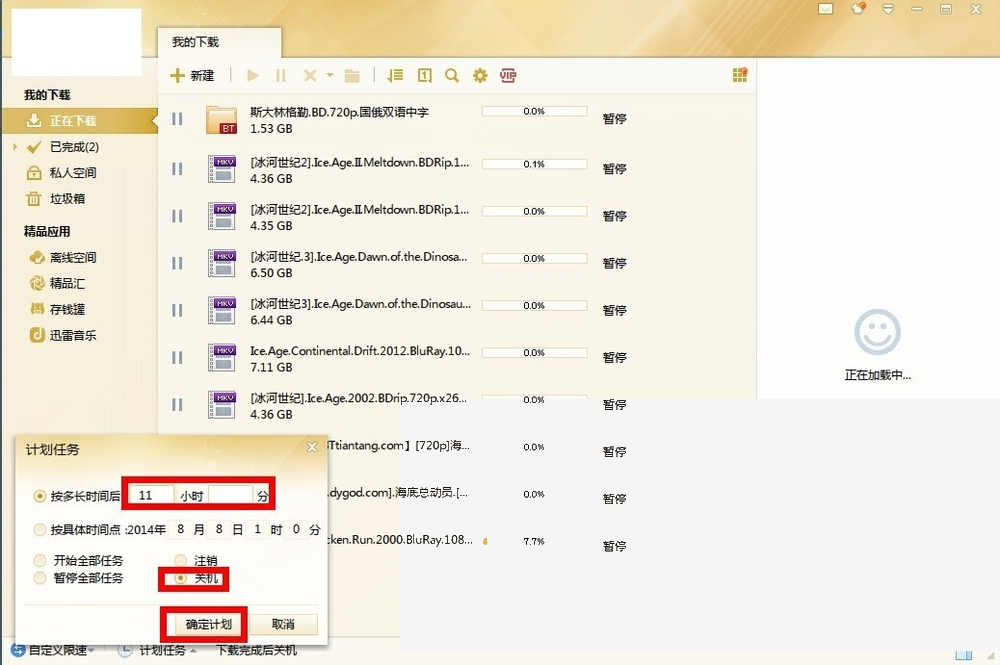1000x665 pixels.
Task: Click the numbered task priority icon
Action: pyautogui.click(x=424, y=76)
